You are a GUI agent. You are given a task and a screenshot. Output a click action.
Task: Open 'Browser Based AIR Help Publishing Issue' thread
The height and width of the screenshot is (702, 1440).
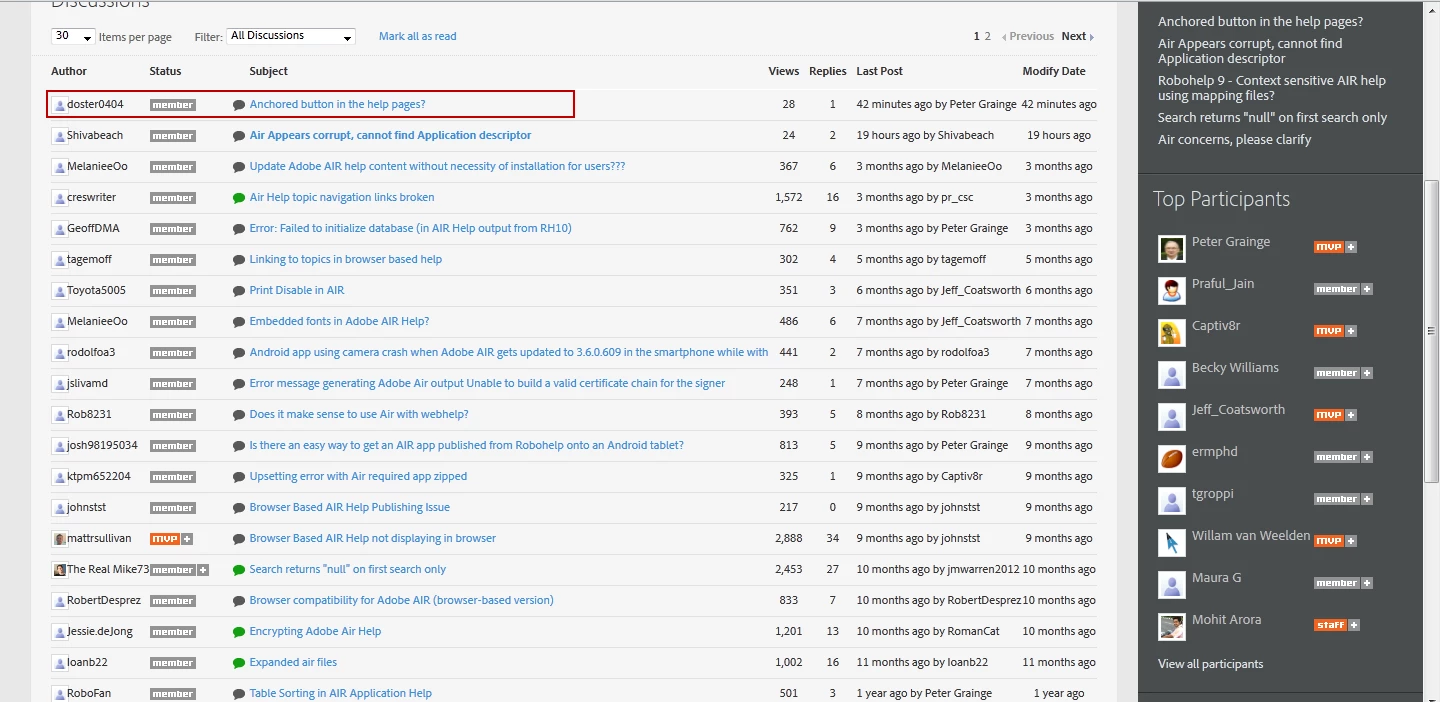350,507
